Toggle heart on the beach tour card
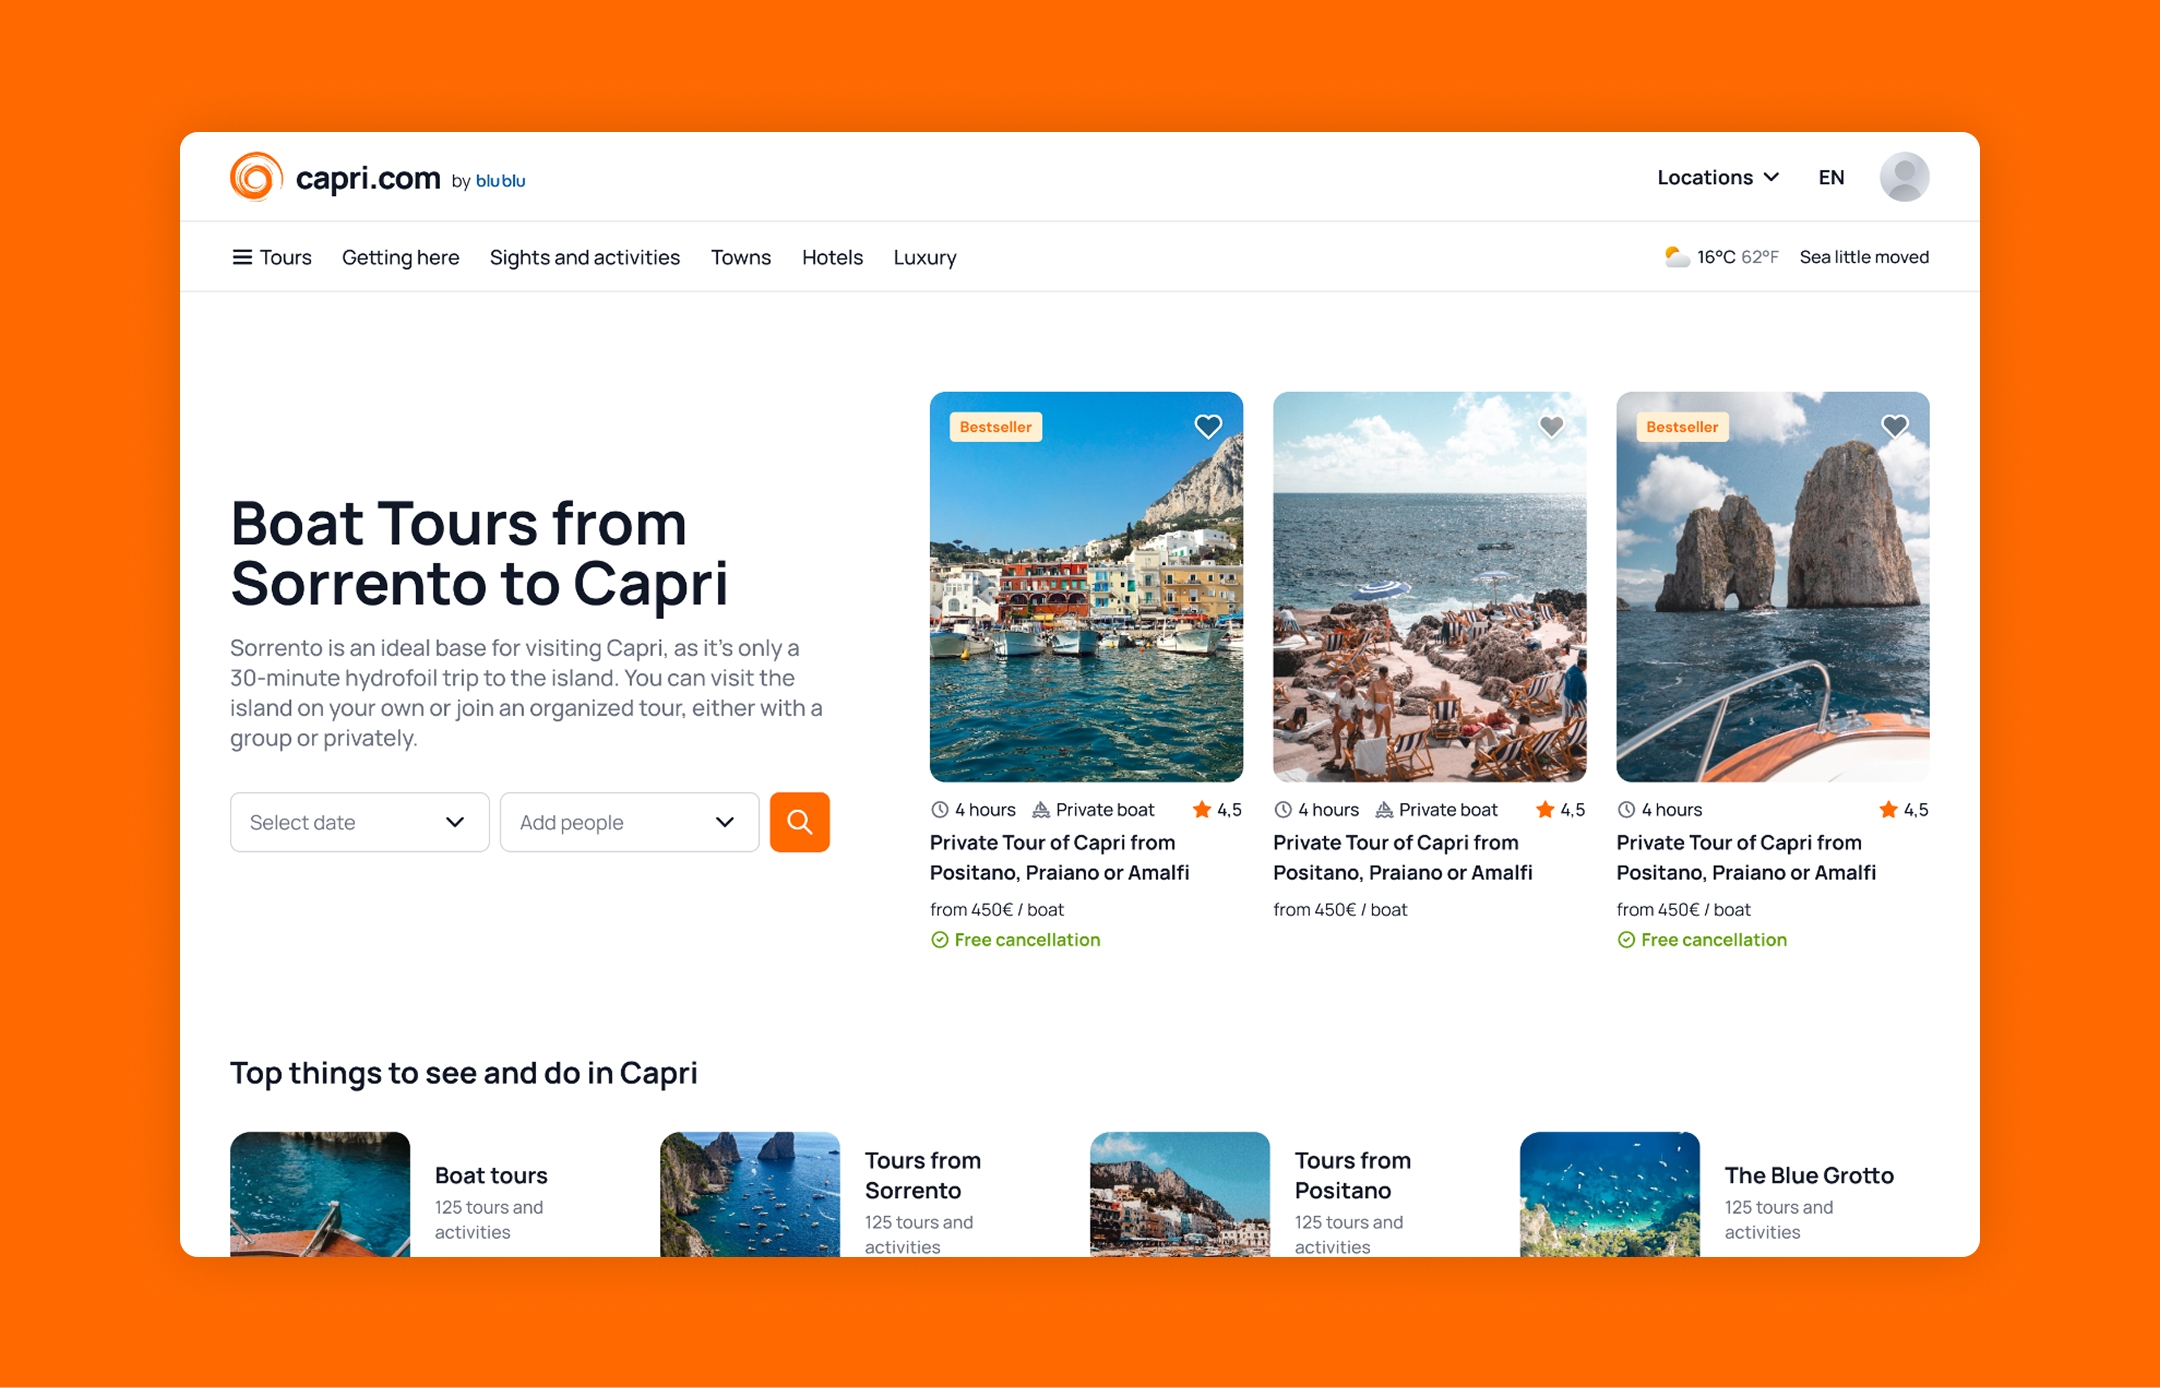 [x=1551, y=427]
